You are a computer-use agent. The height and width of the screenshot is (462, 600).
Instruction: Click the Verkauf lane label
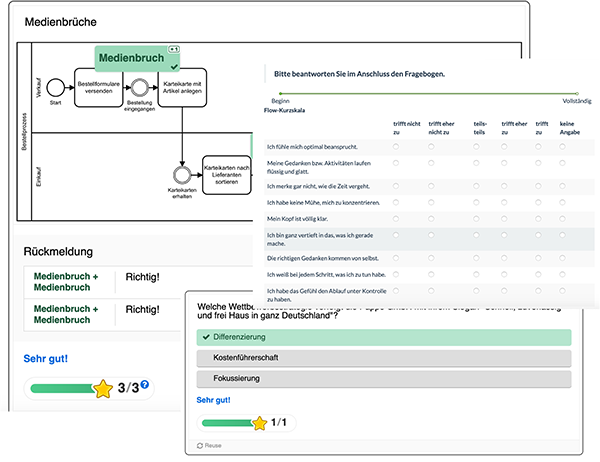click(38, 88)
